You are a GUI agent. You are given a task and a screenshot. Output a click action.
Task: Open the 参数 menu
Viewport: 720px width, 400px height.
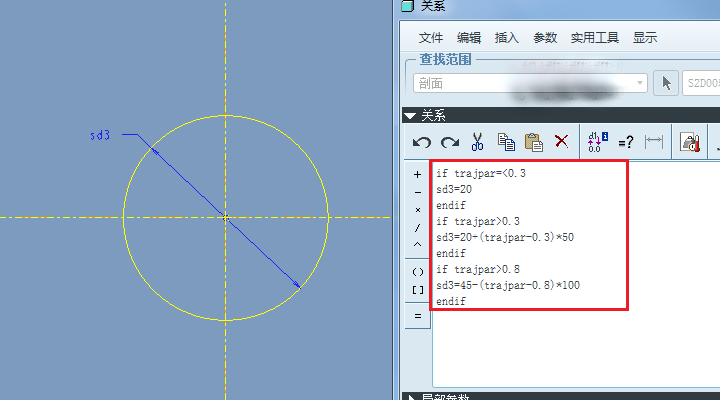coord(545,38)
